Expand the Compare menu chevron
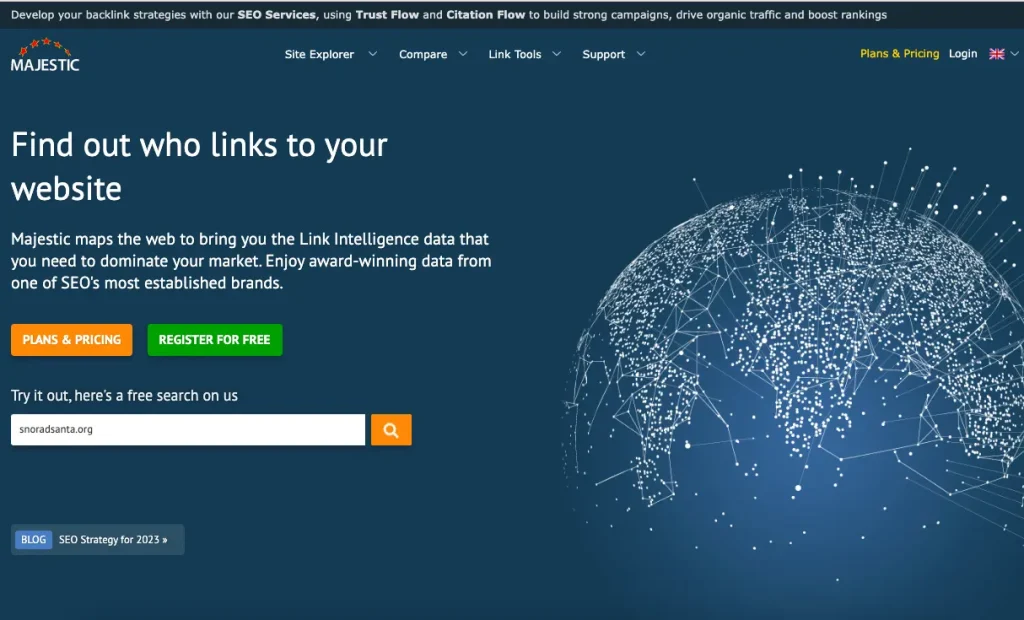 tap(462, 54)
